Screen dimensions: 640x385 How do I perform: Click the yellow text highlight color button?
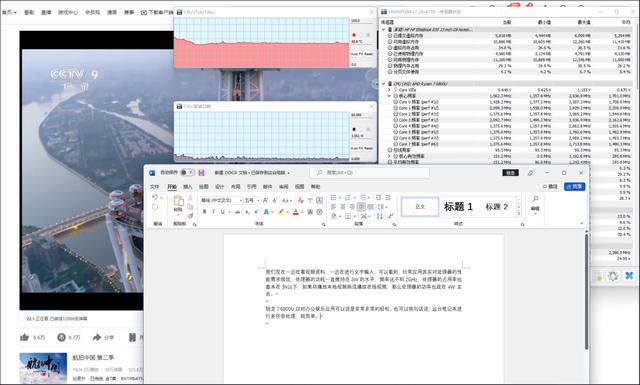281,212
